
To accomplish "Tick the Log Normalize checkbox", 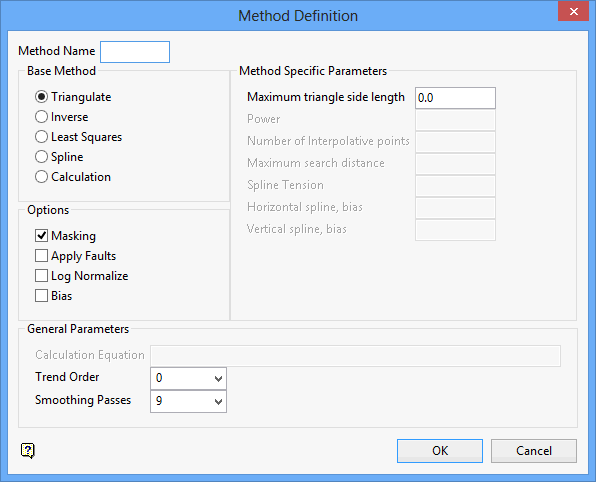I will coord(41,276).
